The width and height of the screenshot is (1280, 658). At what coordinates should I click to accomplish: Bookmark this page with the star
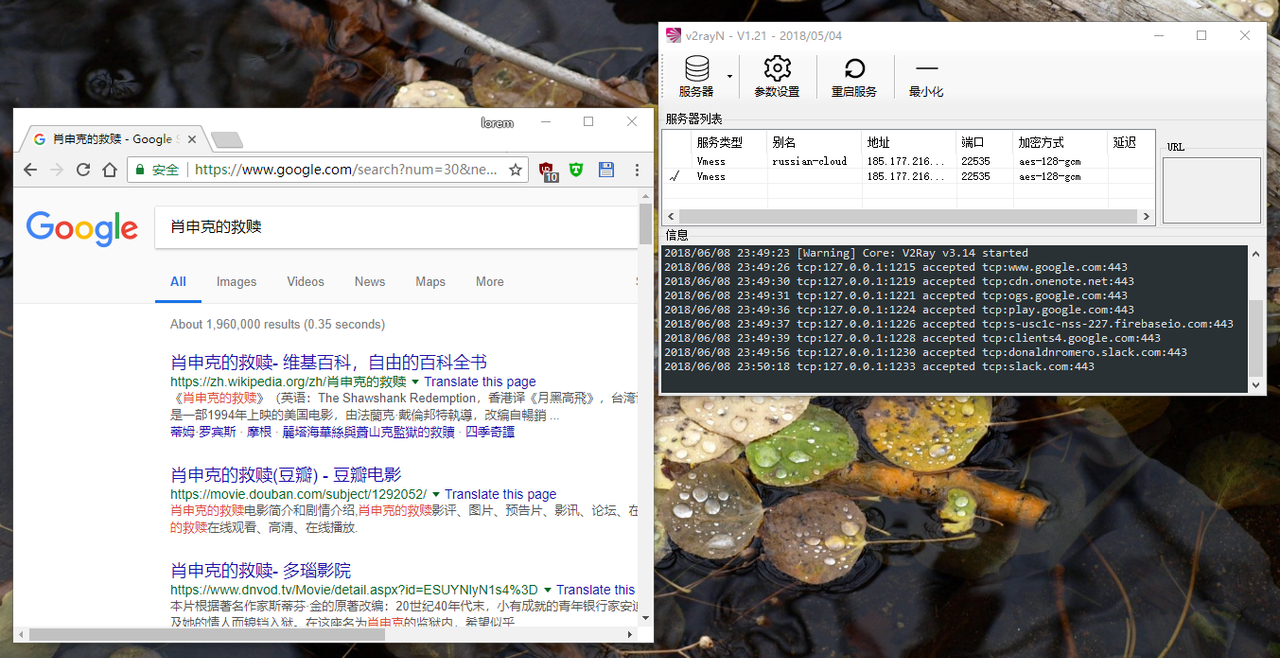[x=515, y=170]
